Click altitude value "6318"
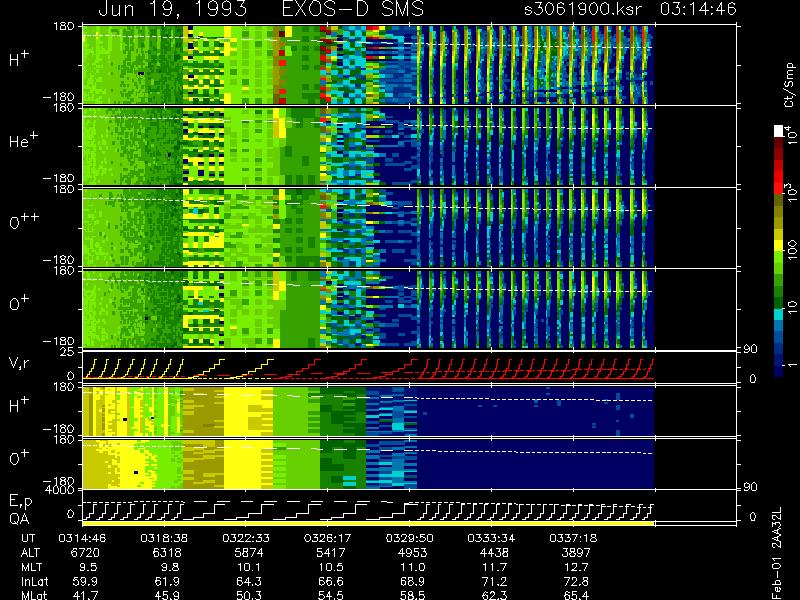Image resolution: width=800 pixels, height=600 pixels. point(167,553)
